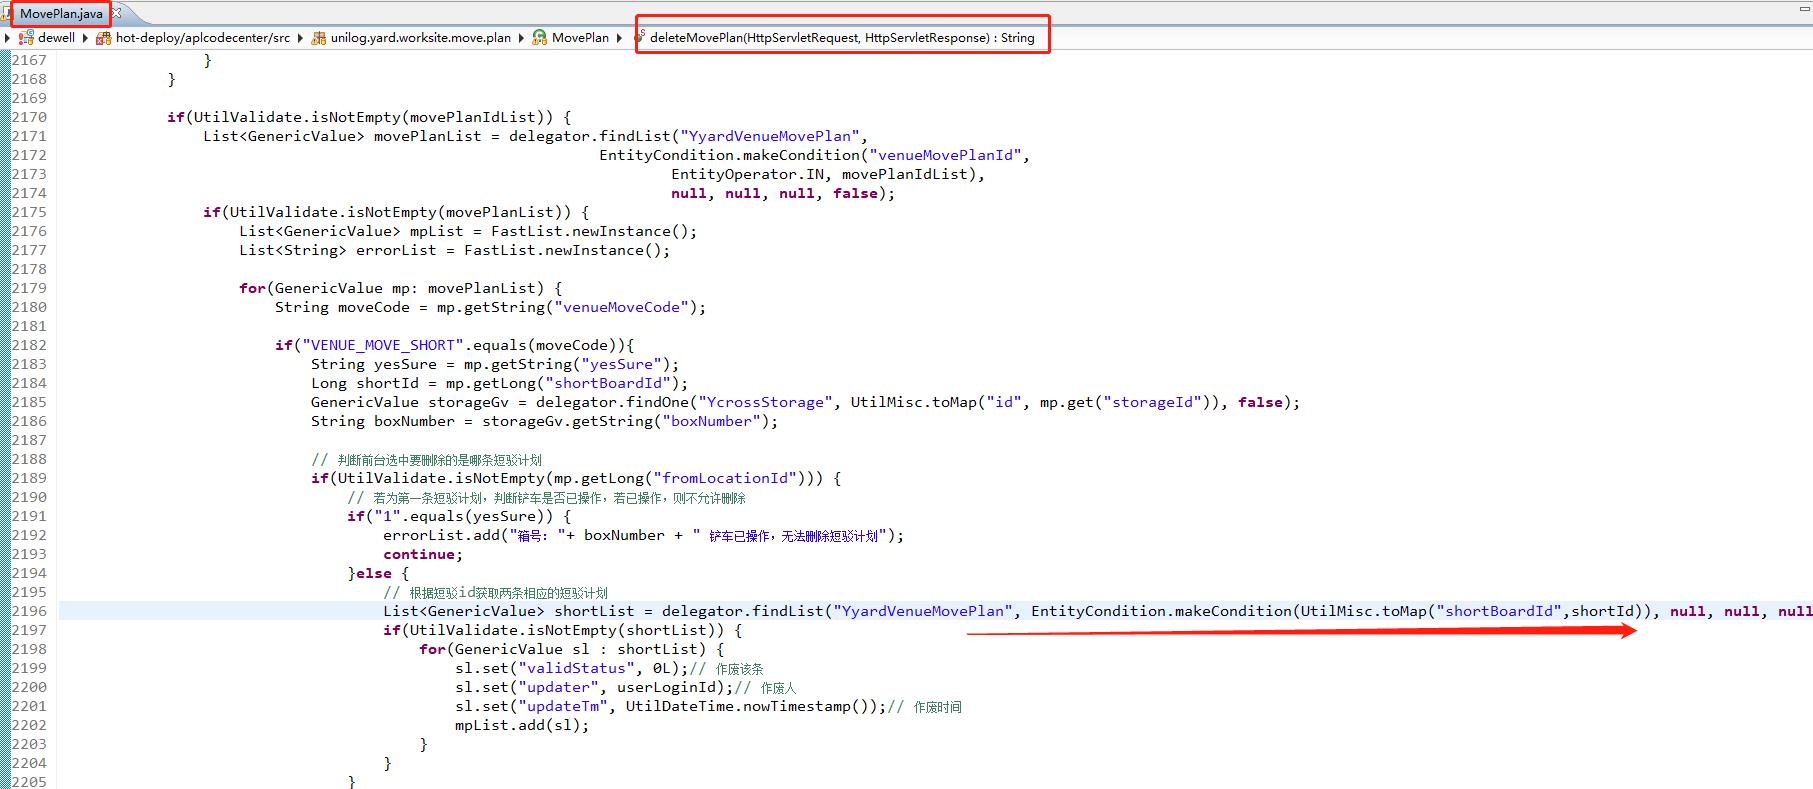
Task: Select the deleteMovePlan method breadcrumb item
Action: tap(842, 38)
